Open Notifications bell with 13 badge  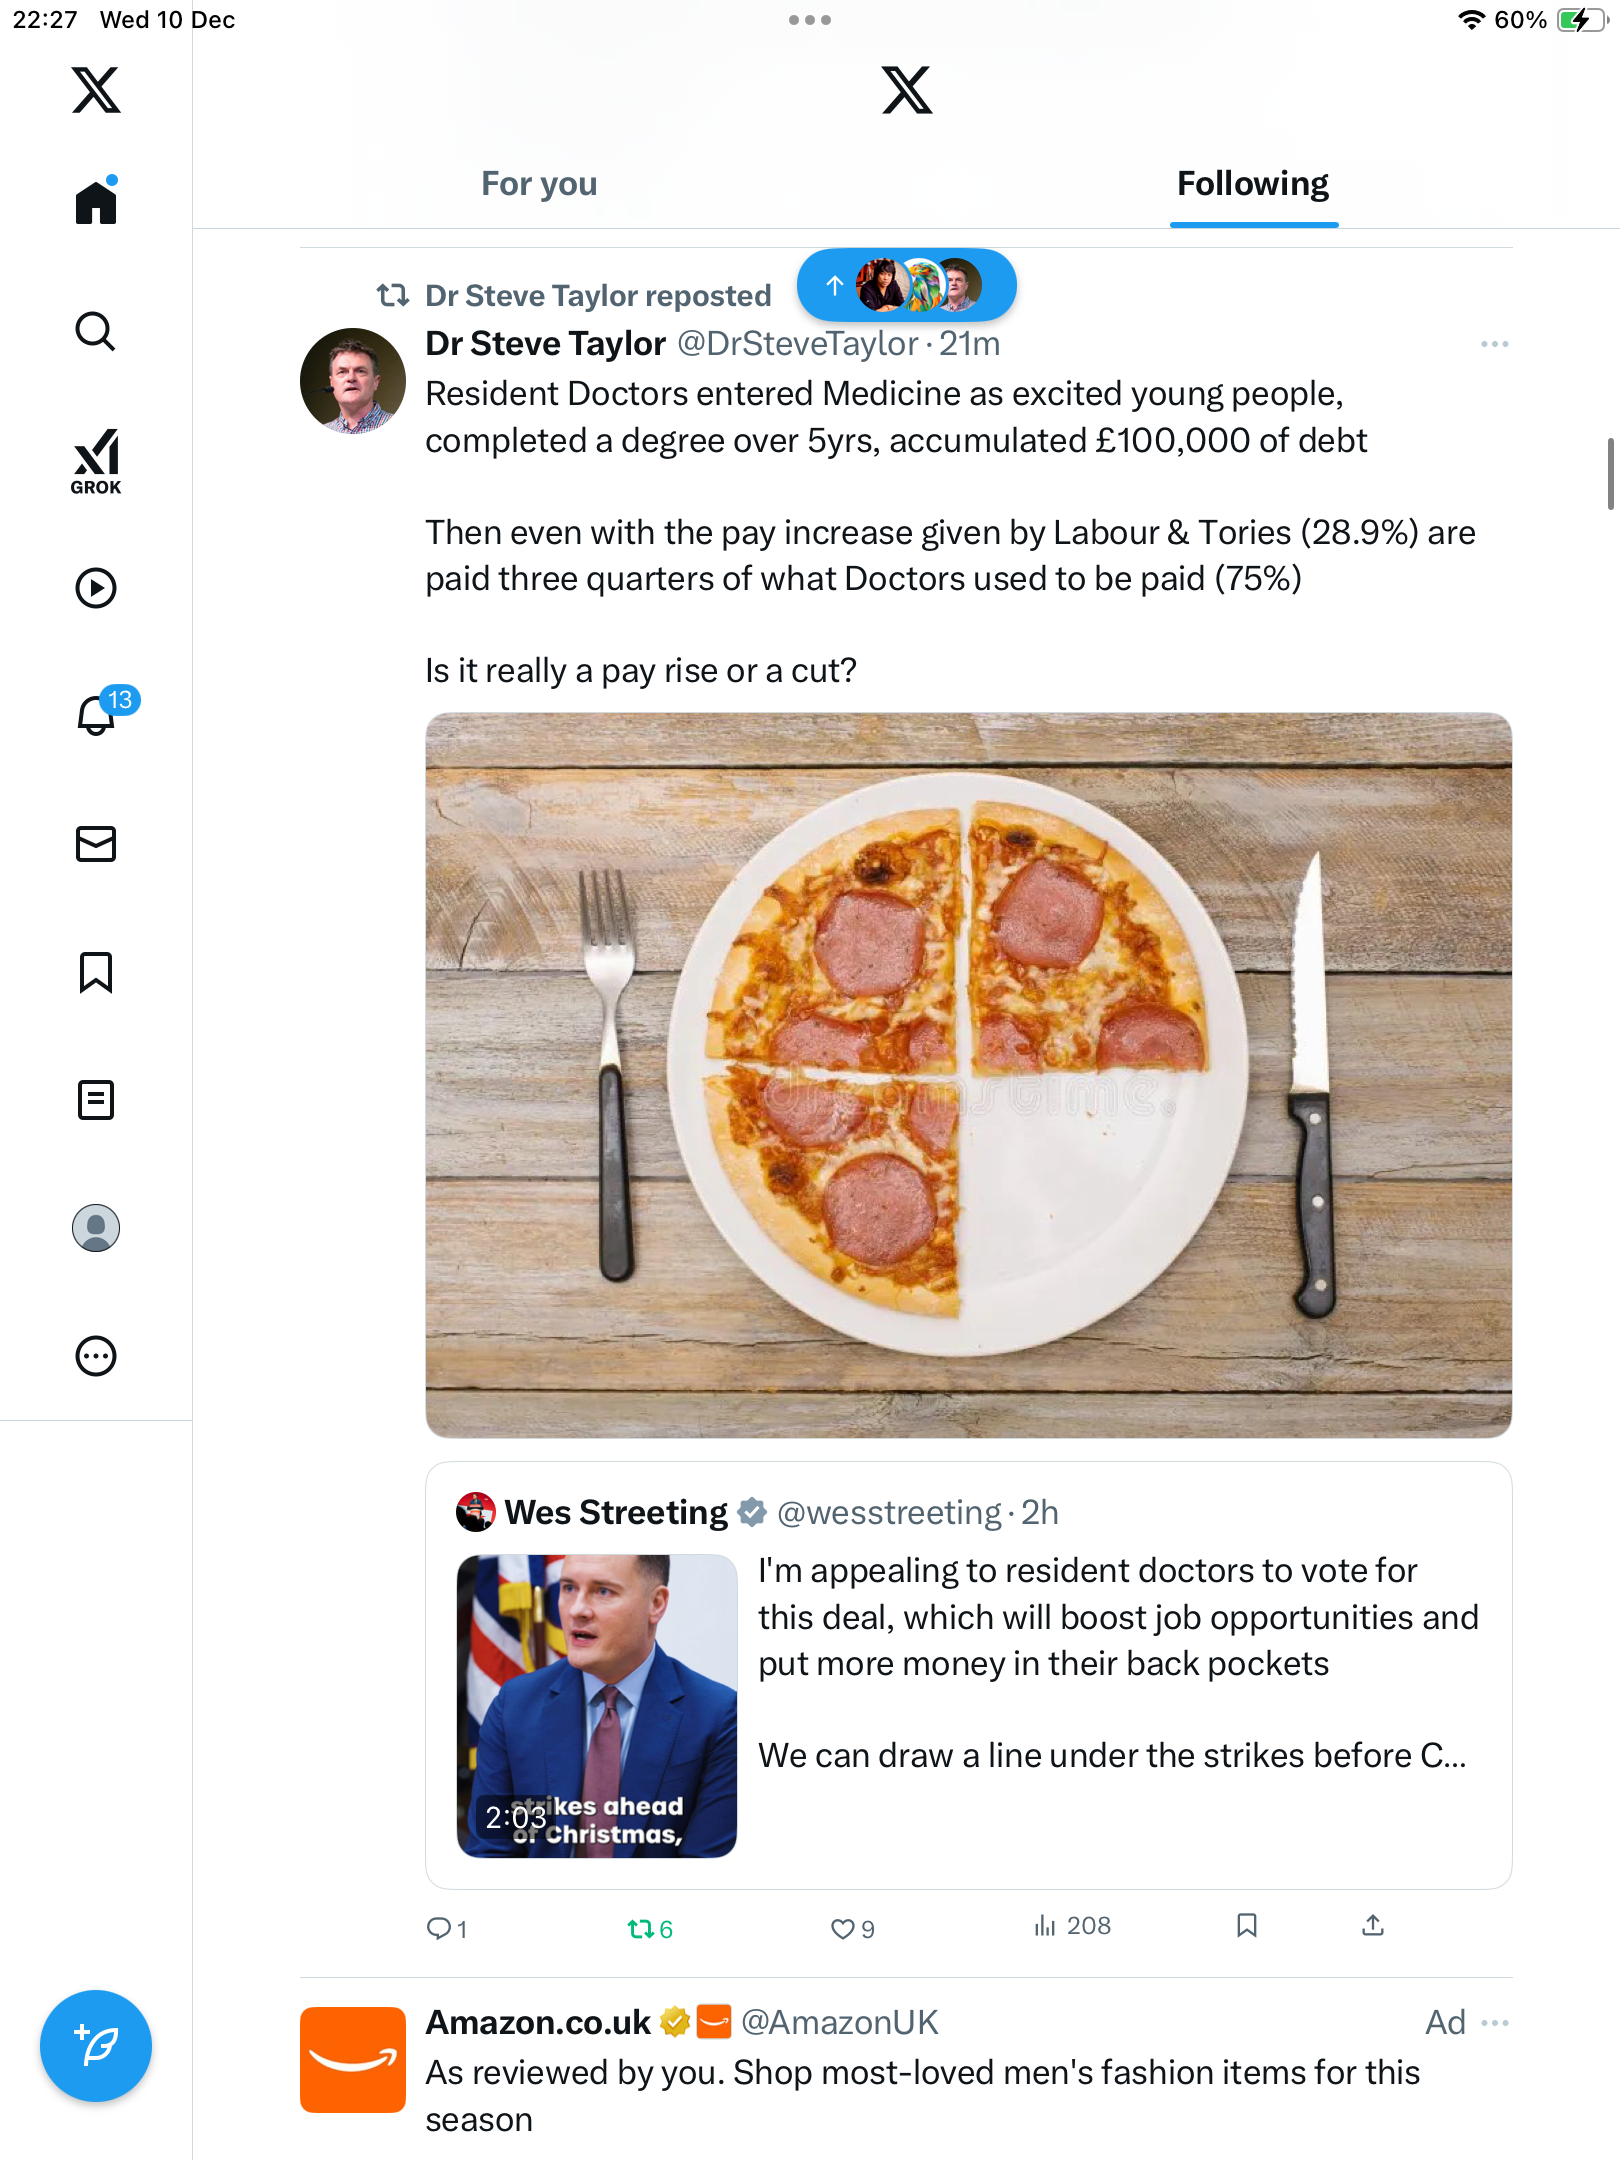point(97,715)
